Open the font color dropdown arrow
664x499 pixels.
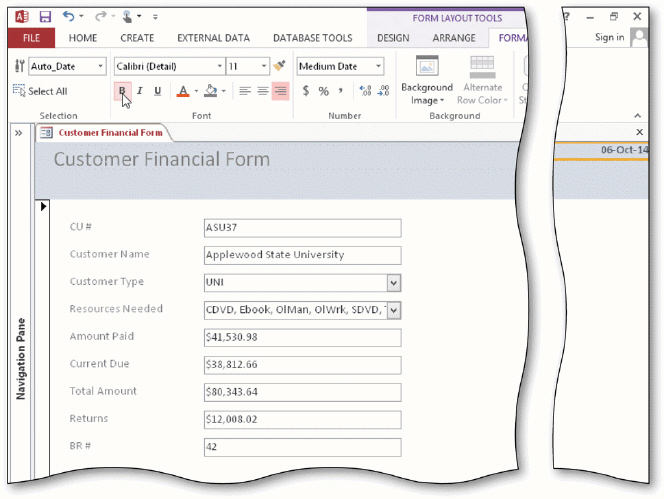tap(196, 91)
